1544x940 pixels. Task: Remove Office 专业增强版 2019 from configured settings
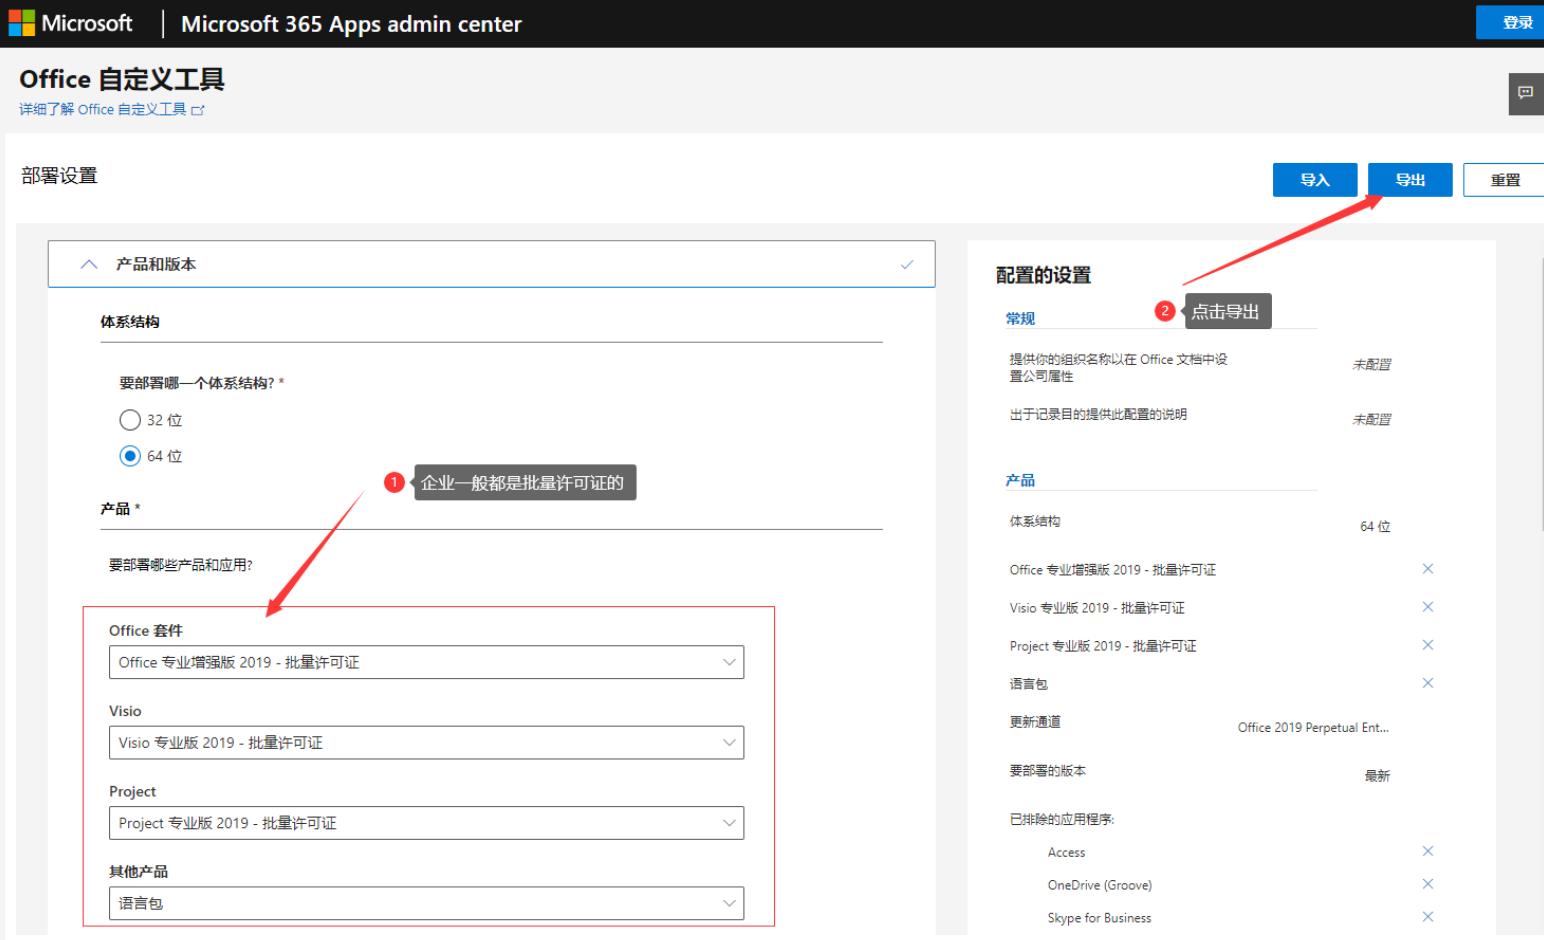tap(1427, 569)
